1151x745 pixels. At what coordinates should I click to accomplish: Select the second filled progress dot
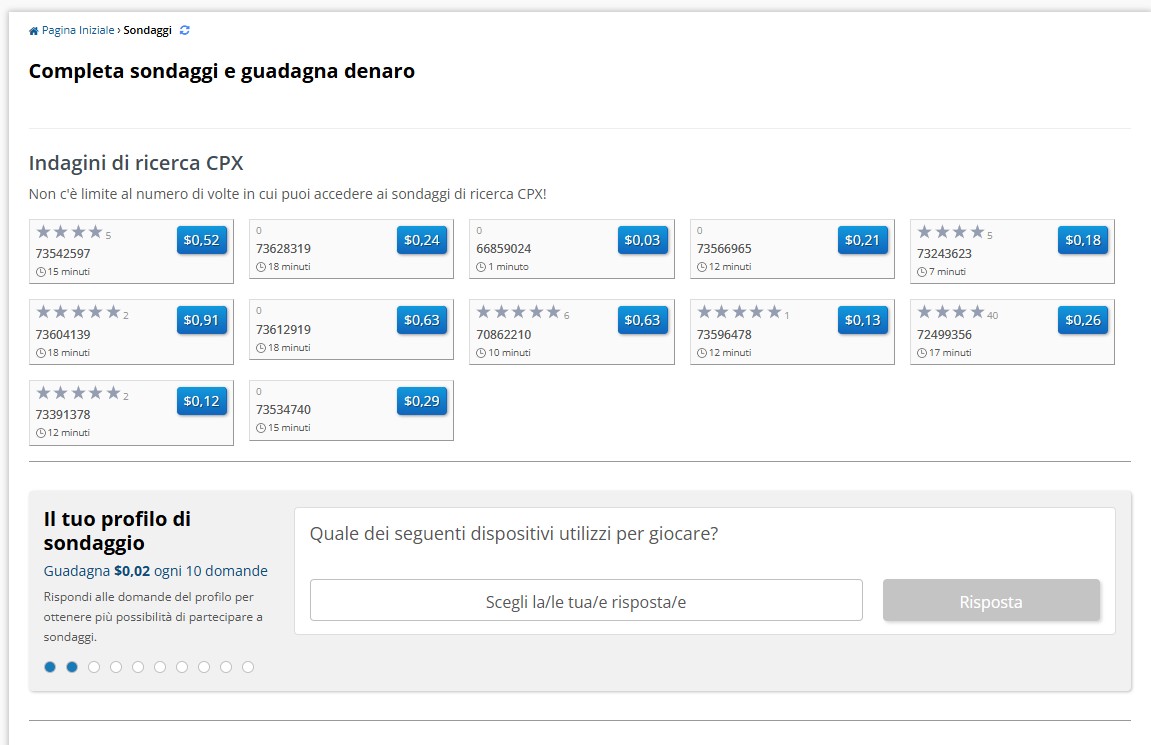72,667
